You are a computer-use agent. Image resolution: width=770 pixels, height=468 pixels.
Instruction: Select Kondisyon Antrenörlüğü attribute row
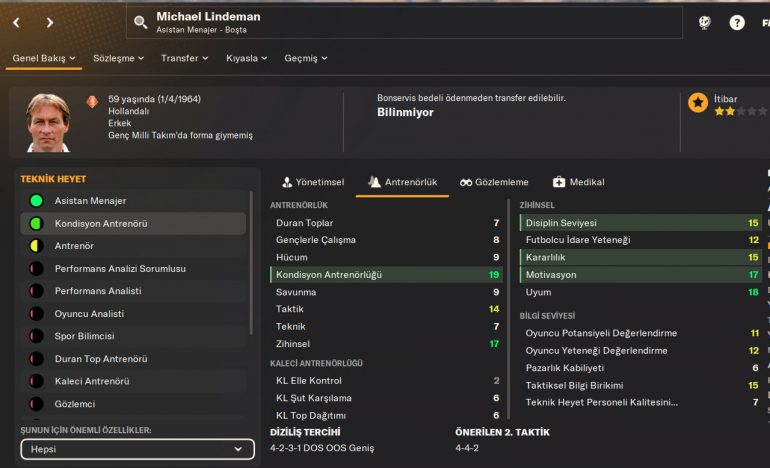(387, 274)
